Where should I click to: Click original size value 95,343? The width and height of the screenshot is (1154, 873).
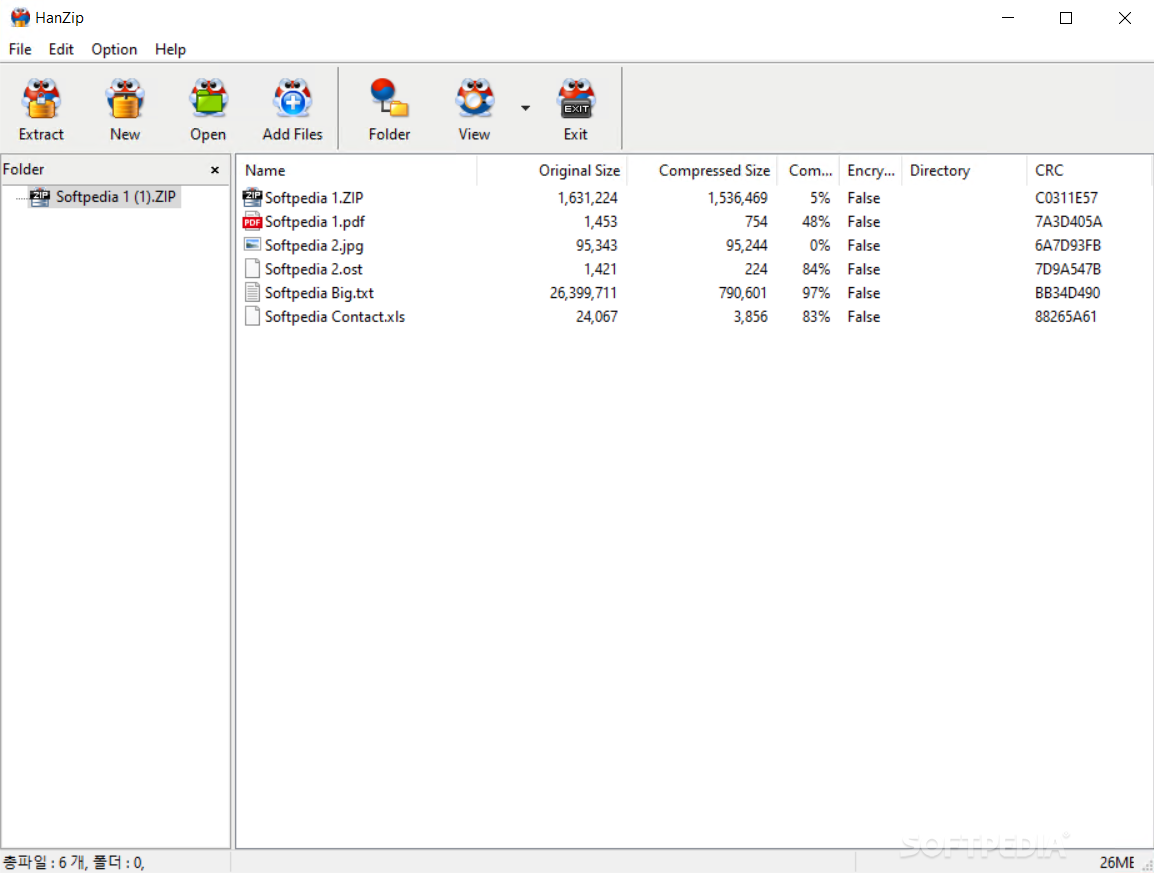point(596,245)
